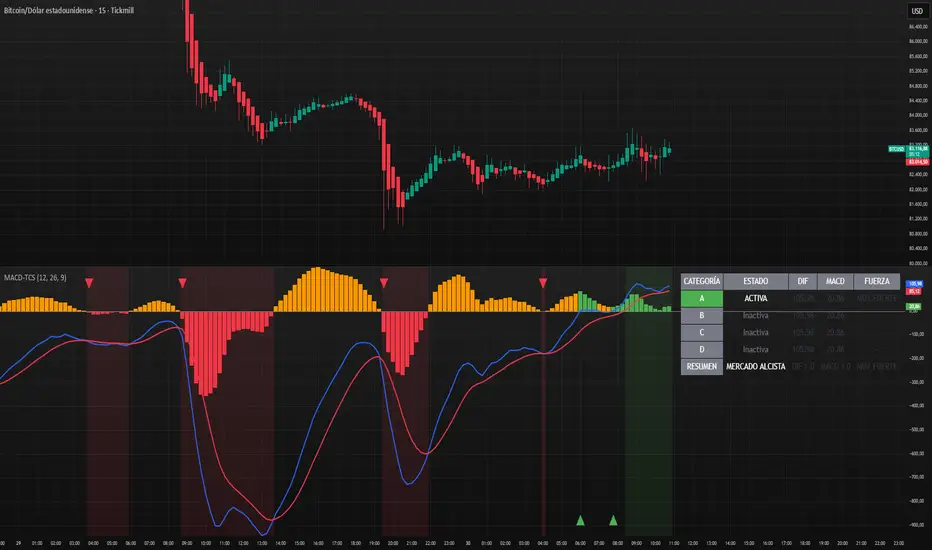Viewport: 932px width, 550px height.
Task: Click the MERCADO ALCISTA summary cell
Action: tap(755, 366)
